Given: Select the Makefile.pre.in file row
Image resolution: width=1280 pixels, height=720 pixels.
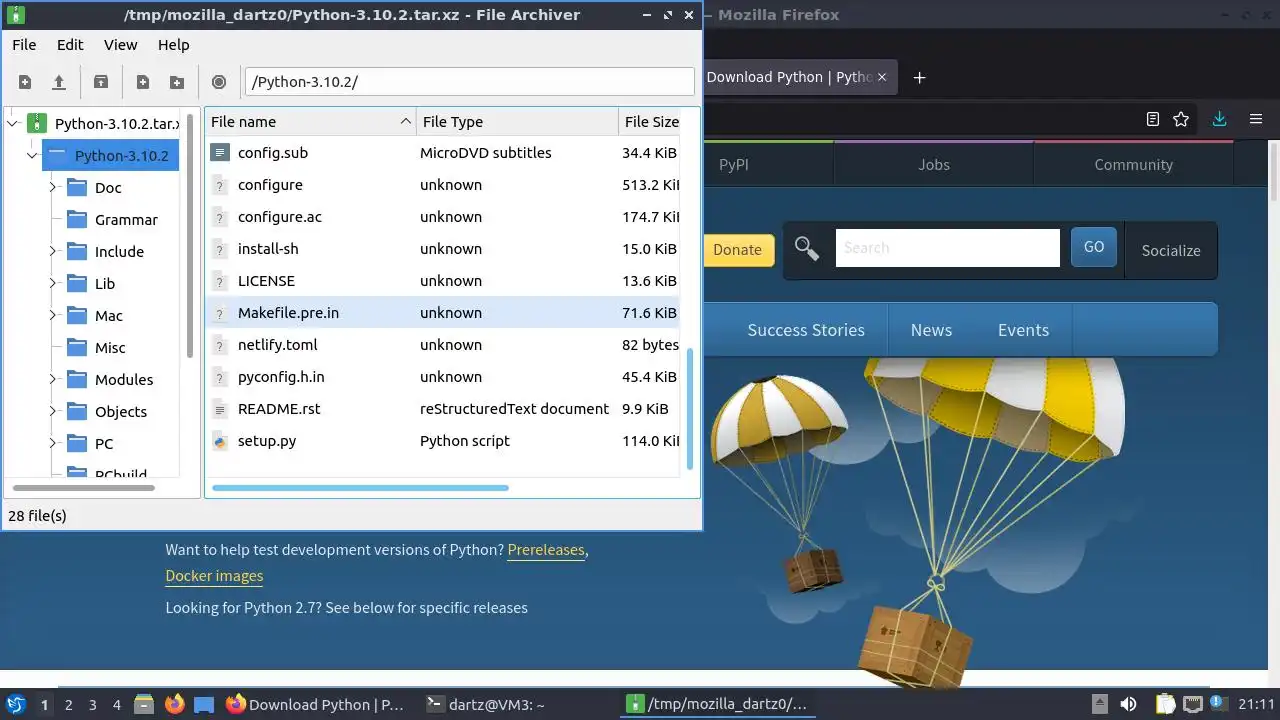Looking at the screenshot, I should tap(442, 313).
